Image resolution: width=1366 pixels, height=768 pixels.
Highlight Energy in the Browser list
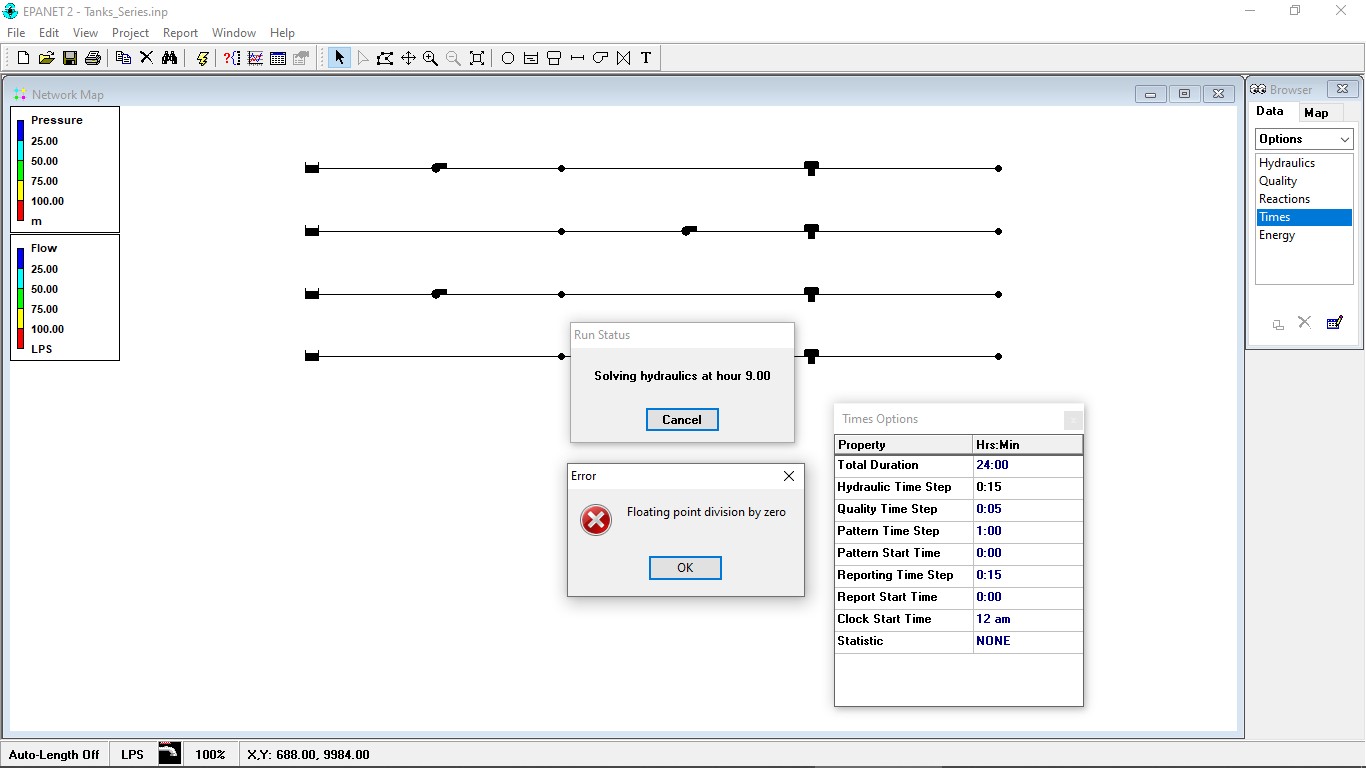1277,235
